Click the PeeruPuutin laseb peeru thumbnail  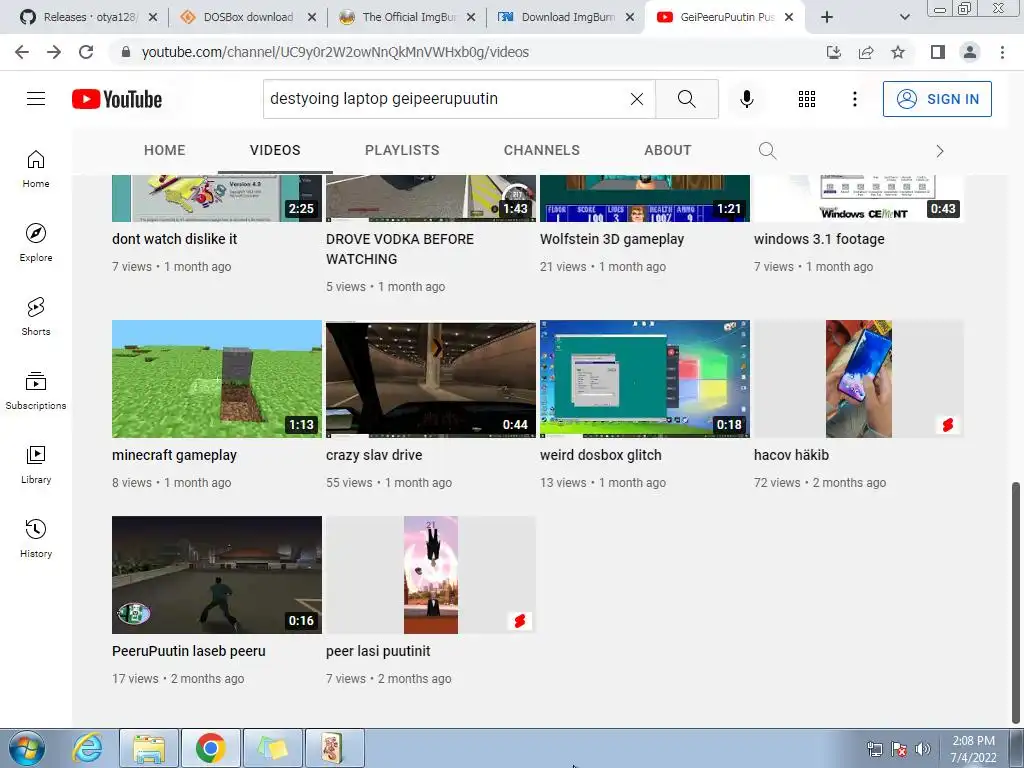tap(217, 575)
